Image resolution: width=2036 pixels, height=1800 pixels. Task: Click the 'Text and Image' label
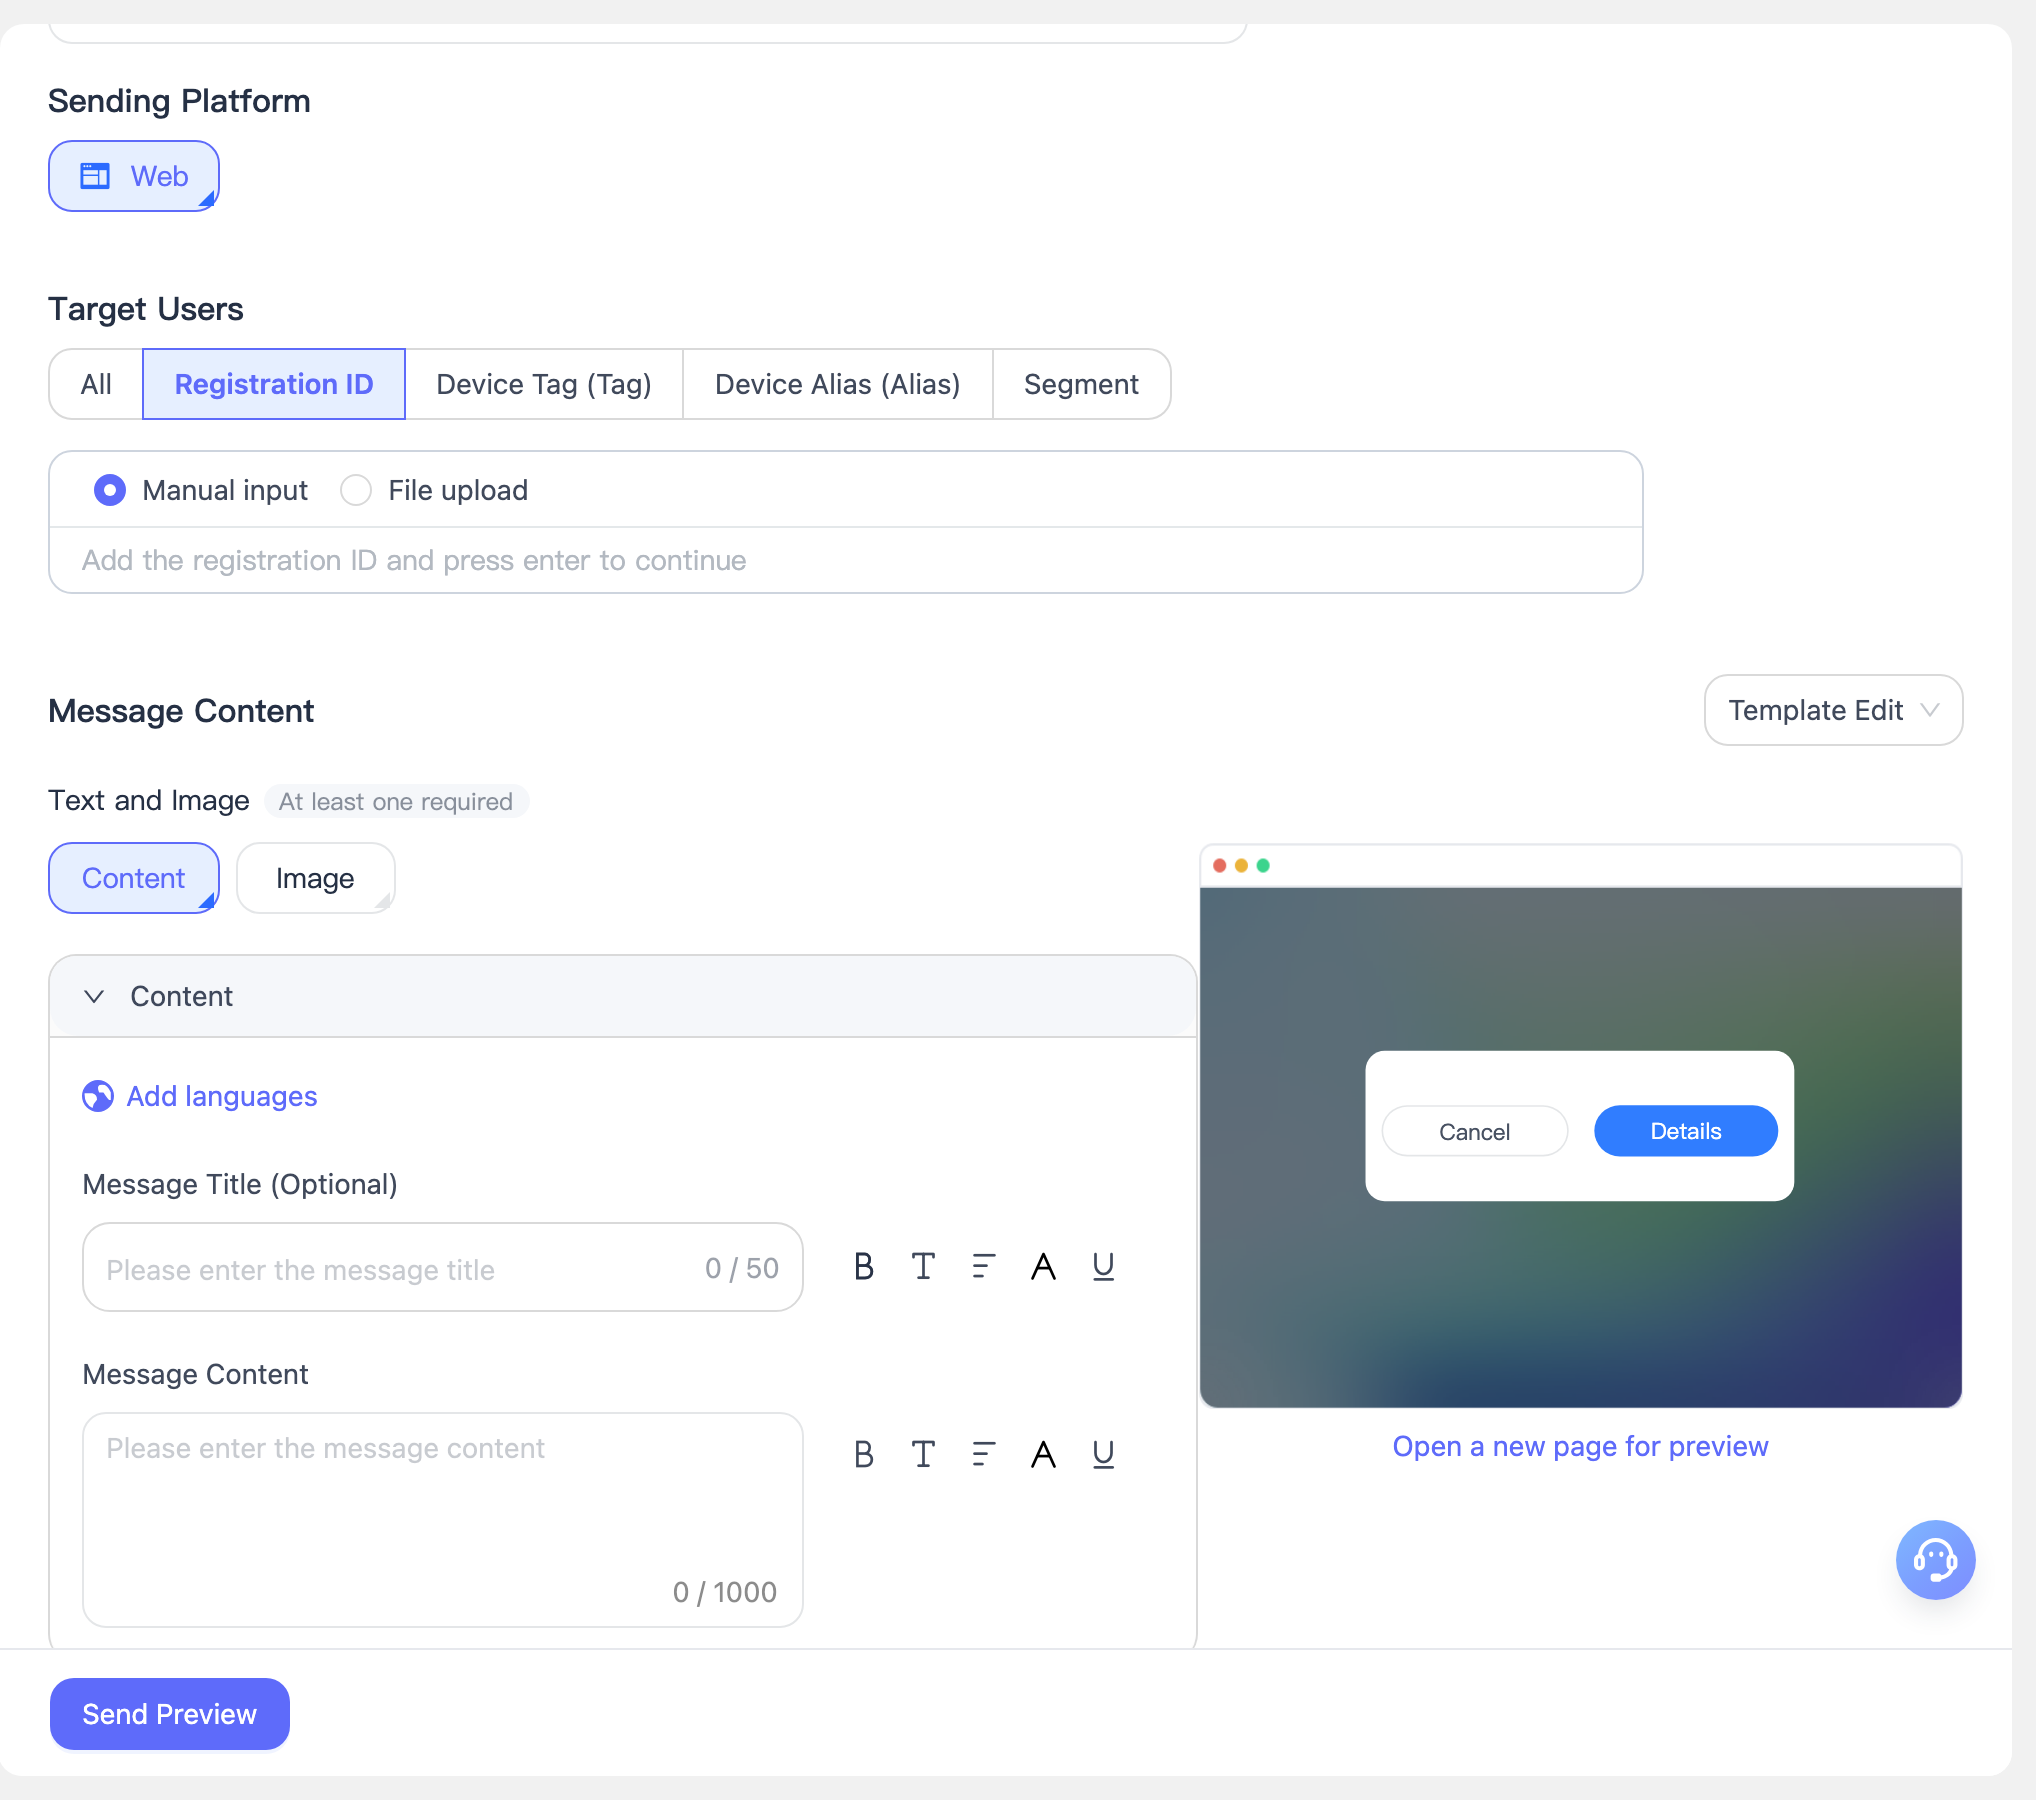pyautogui.click(x=149, y=801)
